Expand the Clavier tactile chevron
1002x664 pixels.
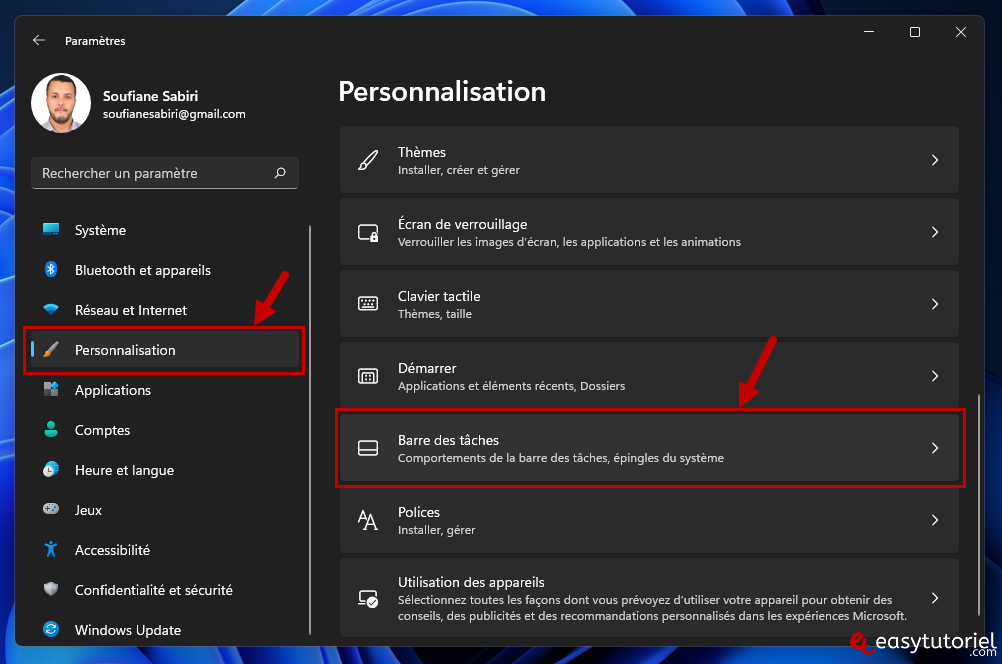pyautogui.click(x=935, y=304)
